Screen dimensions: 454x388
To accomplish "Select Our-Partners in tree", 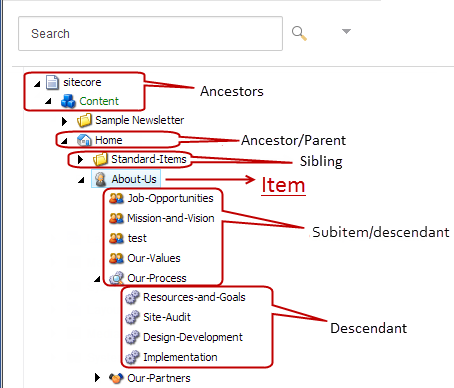I will (159, 378).
